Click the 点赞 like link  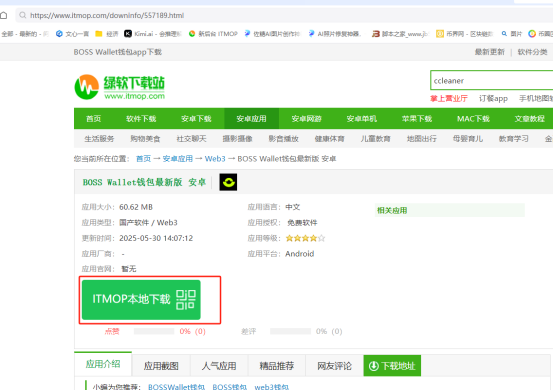112,331
